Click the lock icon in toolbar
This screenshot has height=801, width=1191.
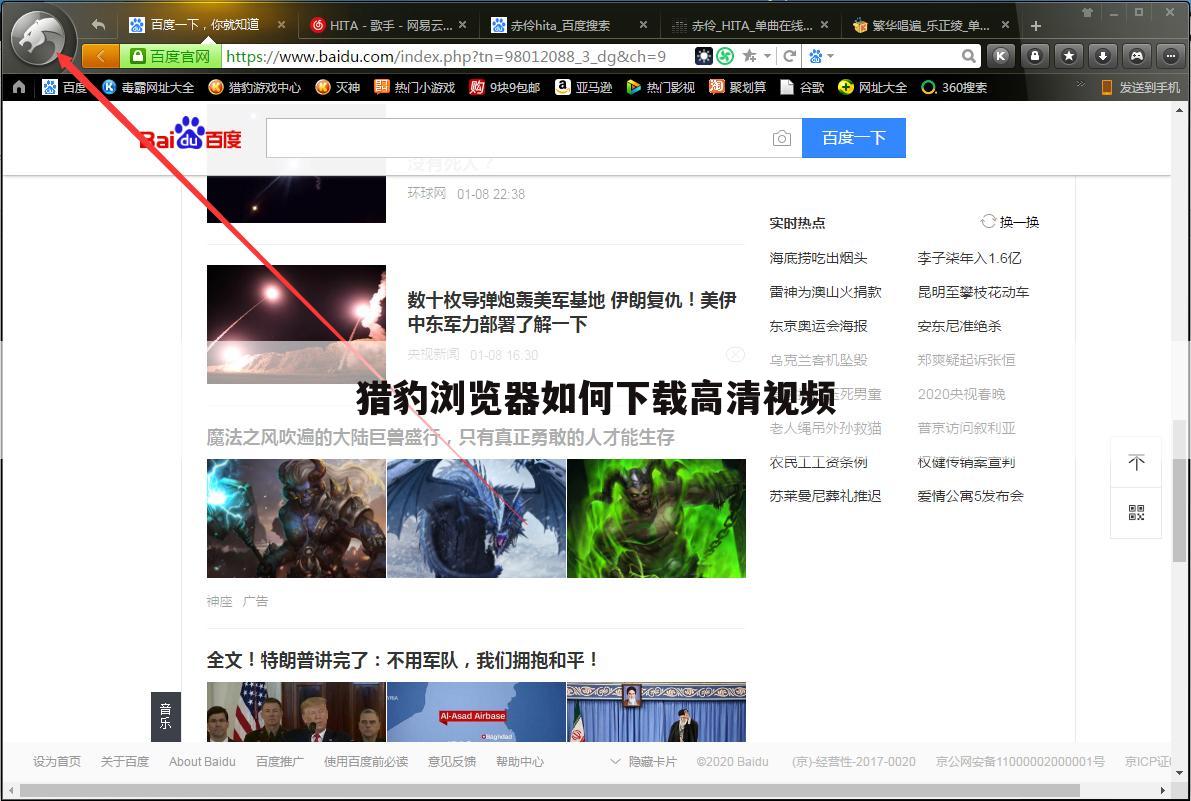pos(1035,55)
